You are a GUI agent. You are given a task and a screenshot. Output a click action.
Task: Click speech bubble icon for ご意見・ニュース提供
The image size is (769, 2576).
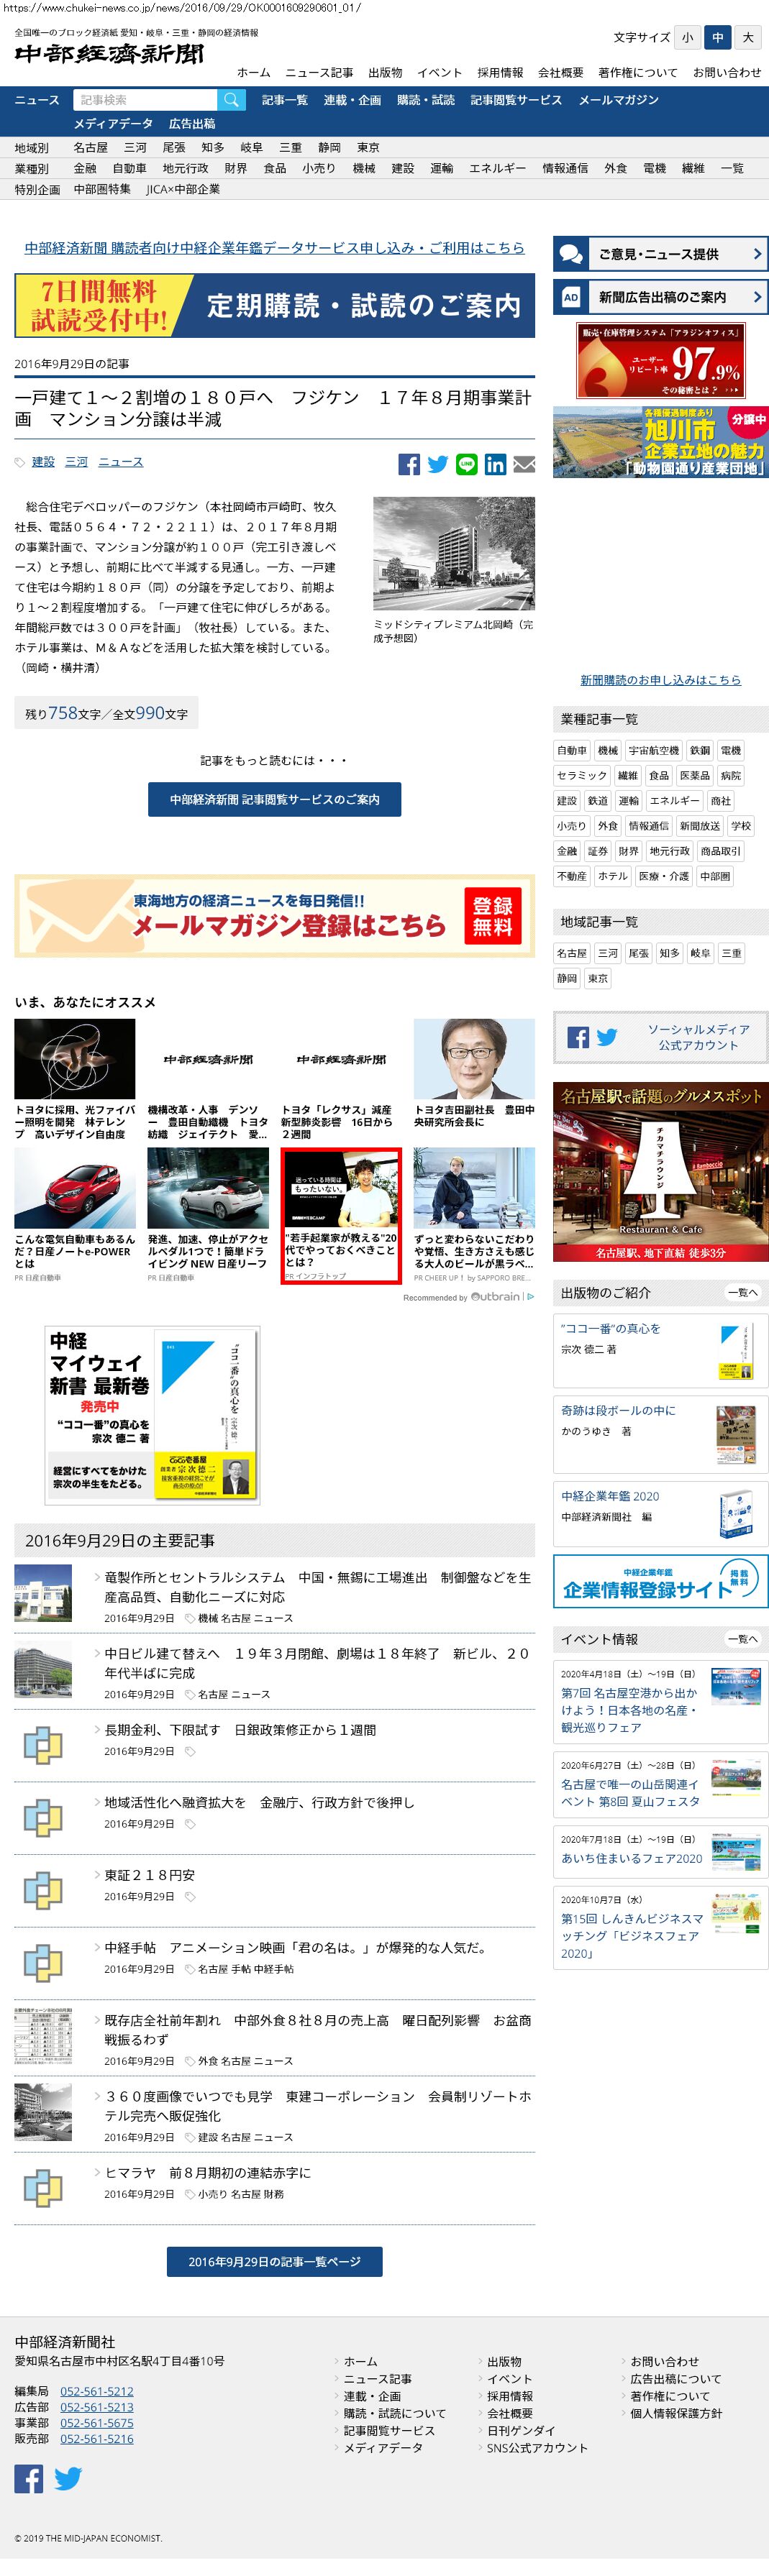click(571, 254)
